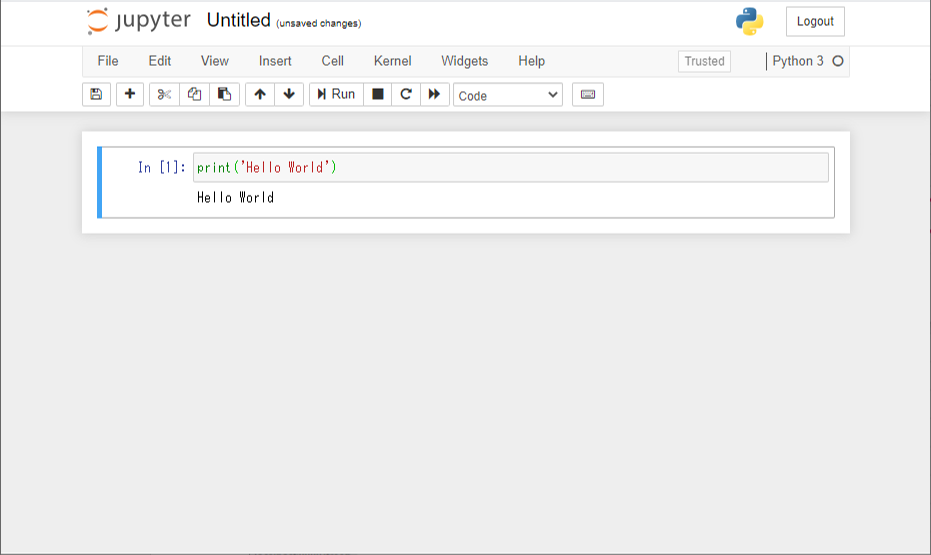
Task: Copy selected cells icon
Action: 195,94
